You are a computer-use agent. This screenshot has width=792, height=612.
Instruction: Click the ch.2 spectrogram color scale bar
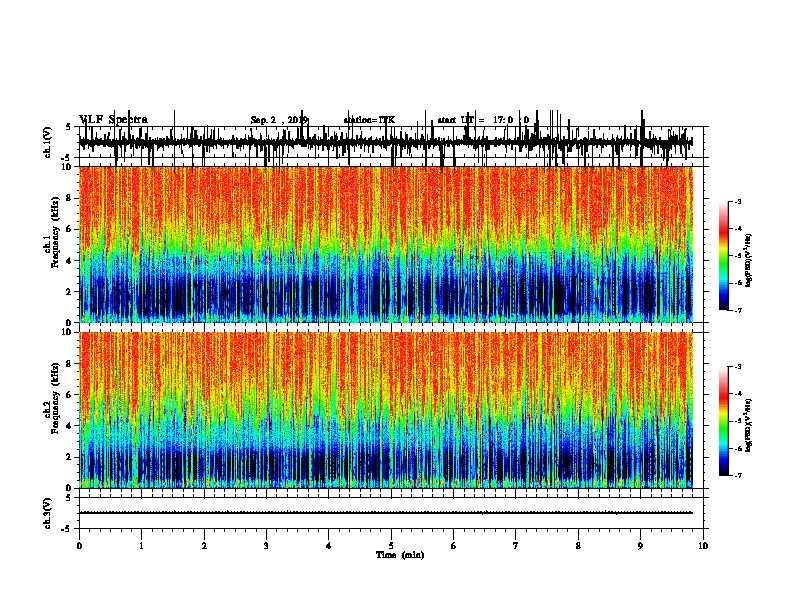(x=723, y=421)
